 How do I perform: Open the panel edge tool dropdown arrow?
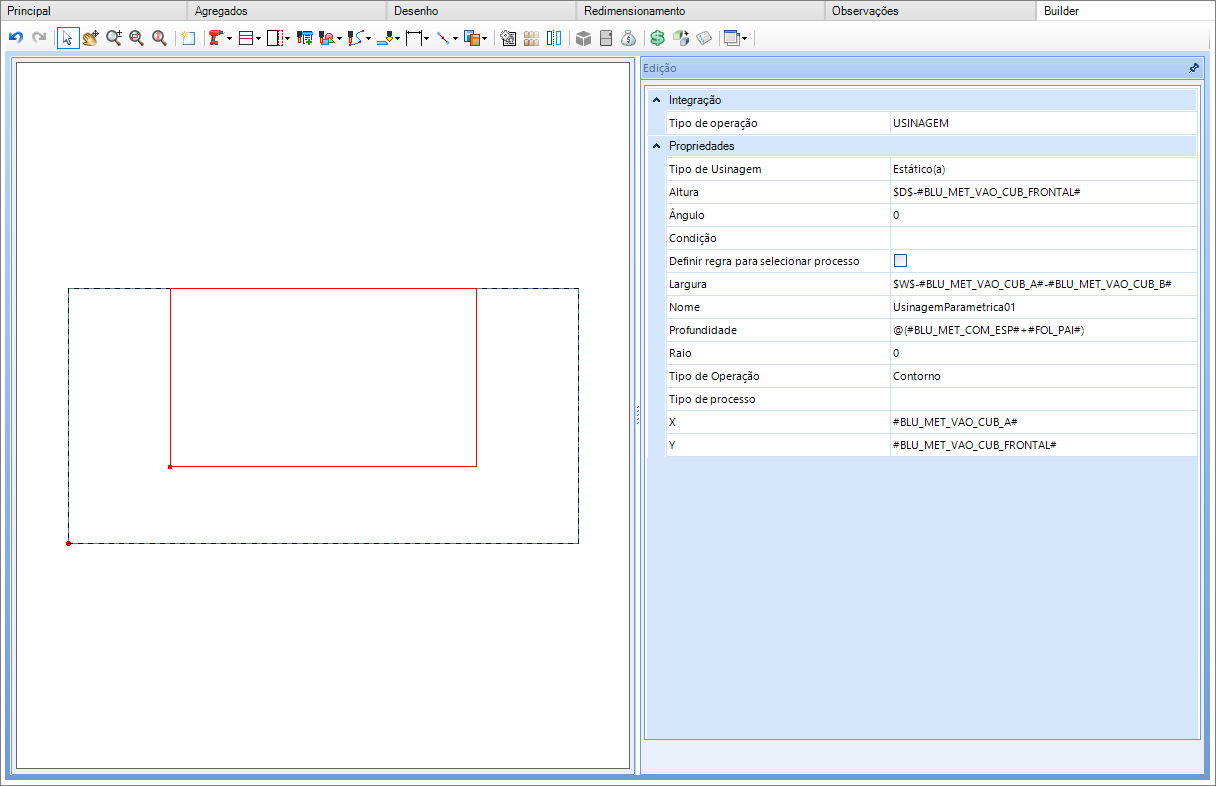tap(288, 39)
